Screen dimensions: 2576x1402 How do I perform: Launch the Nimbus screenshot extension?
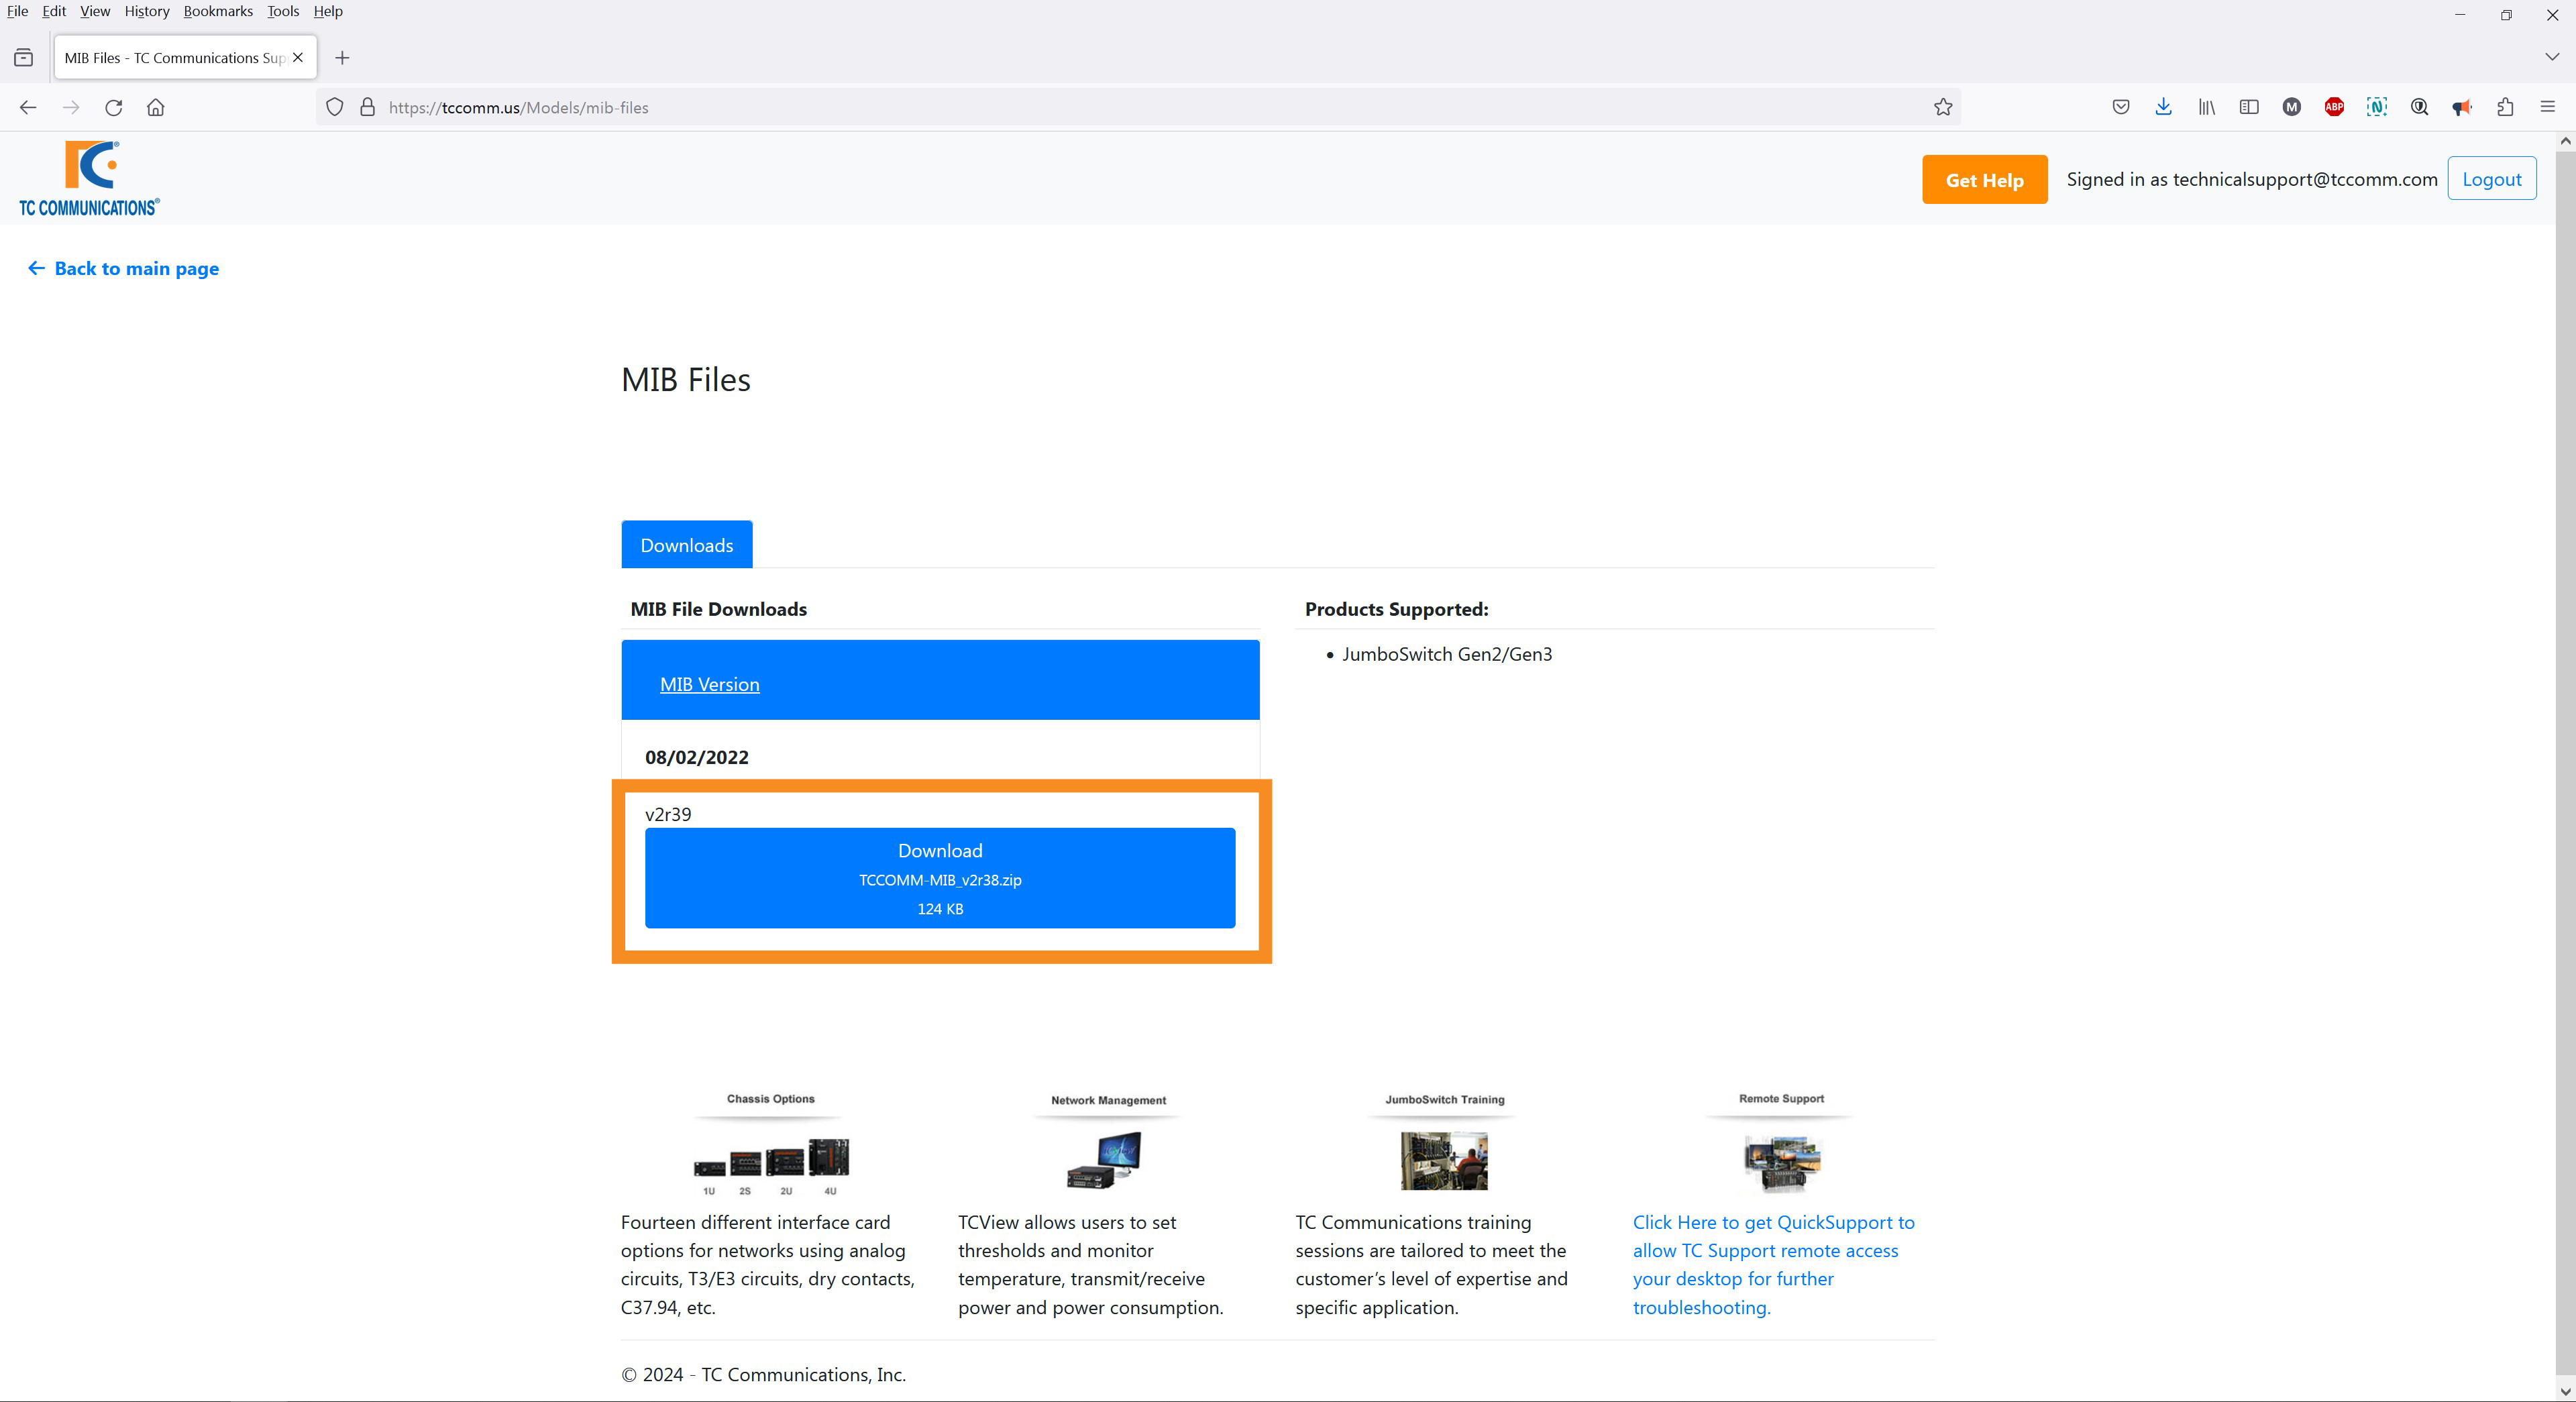click(2377, 107)
